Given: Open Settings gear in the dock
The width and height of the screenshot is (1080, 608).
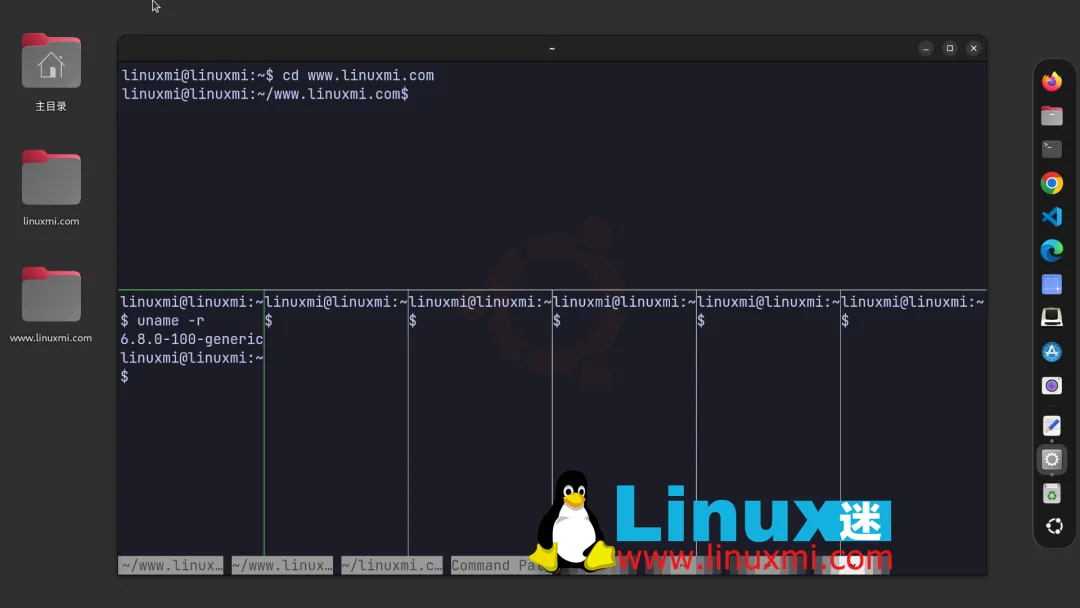Looking at the screenshot, I should coord(1051,459).
